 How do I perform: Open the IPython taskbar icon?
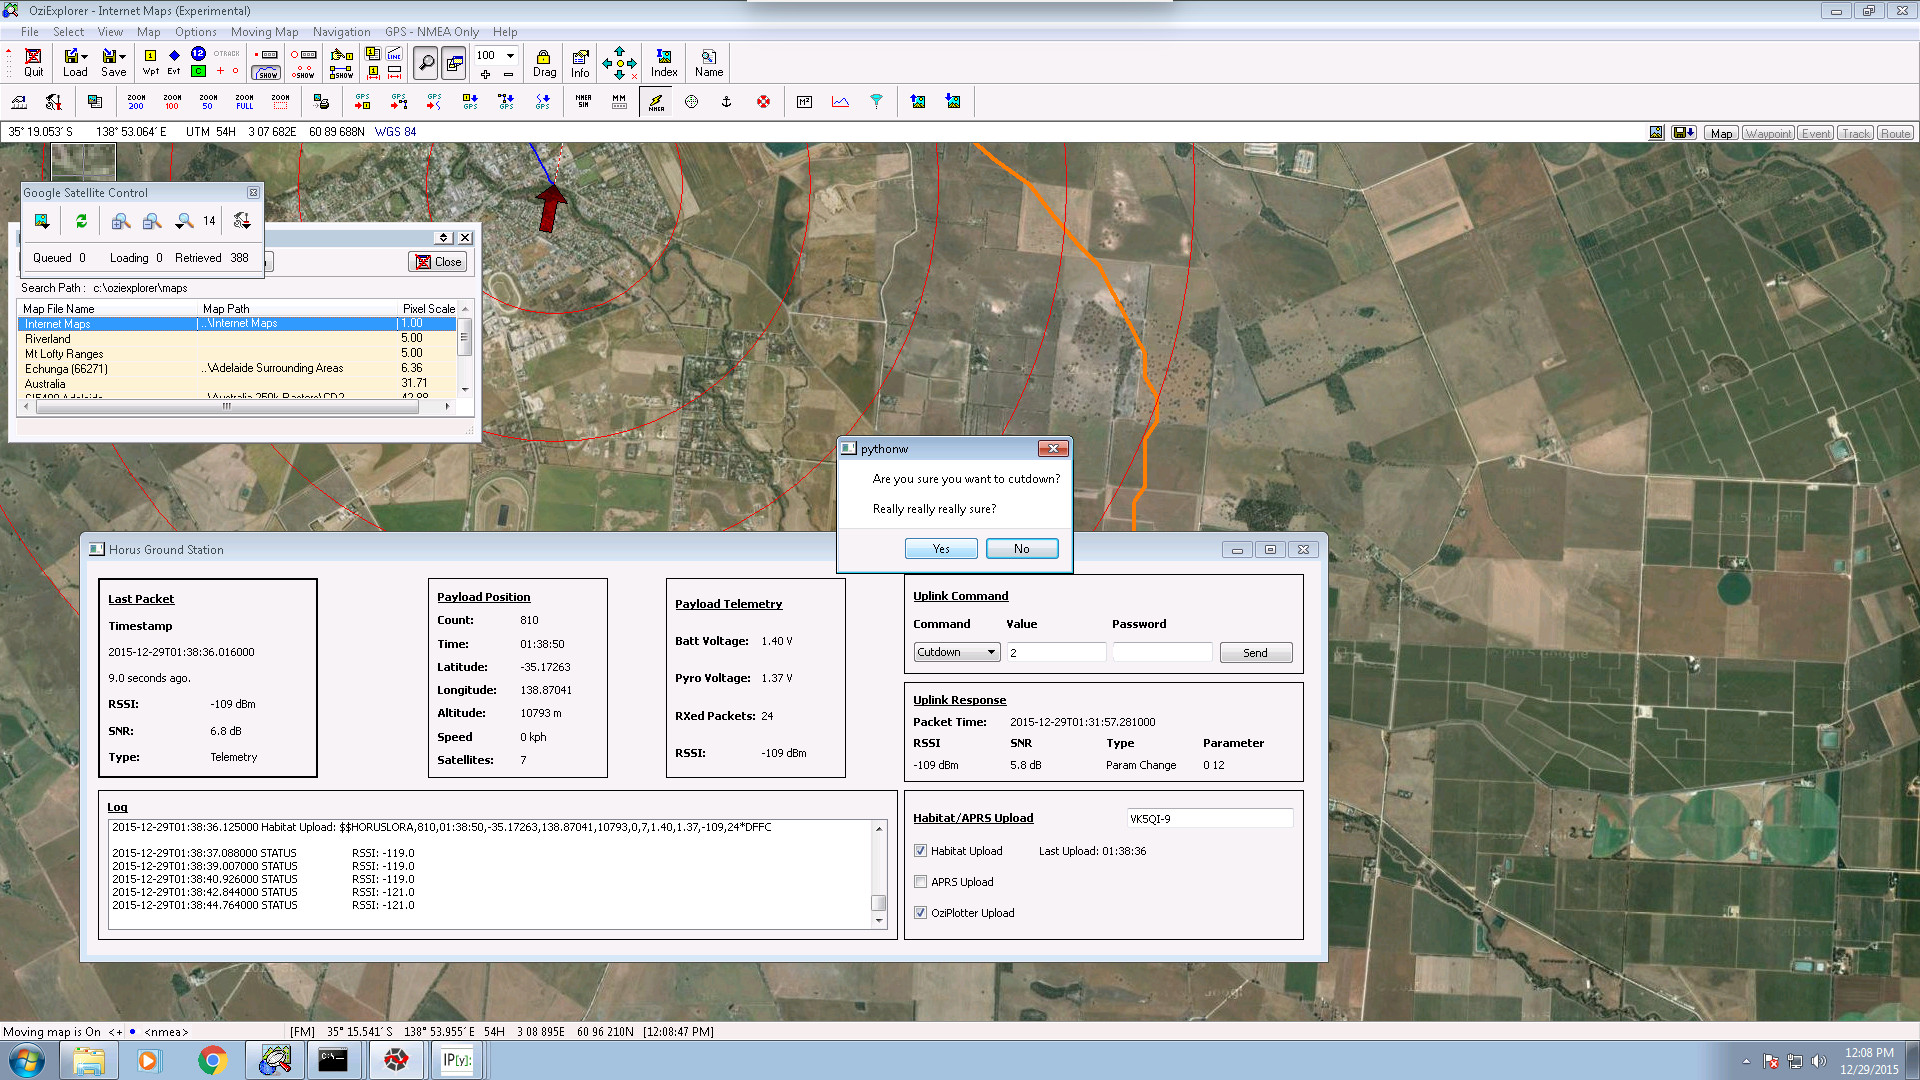tap(457, 1060)
